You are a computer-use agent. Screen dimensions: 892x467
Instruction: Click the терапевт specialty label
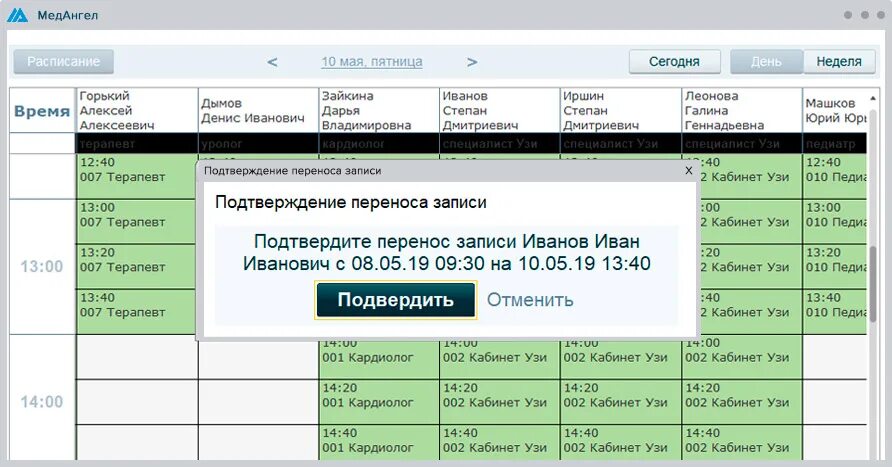click(107, 144)
